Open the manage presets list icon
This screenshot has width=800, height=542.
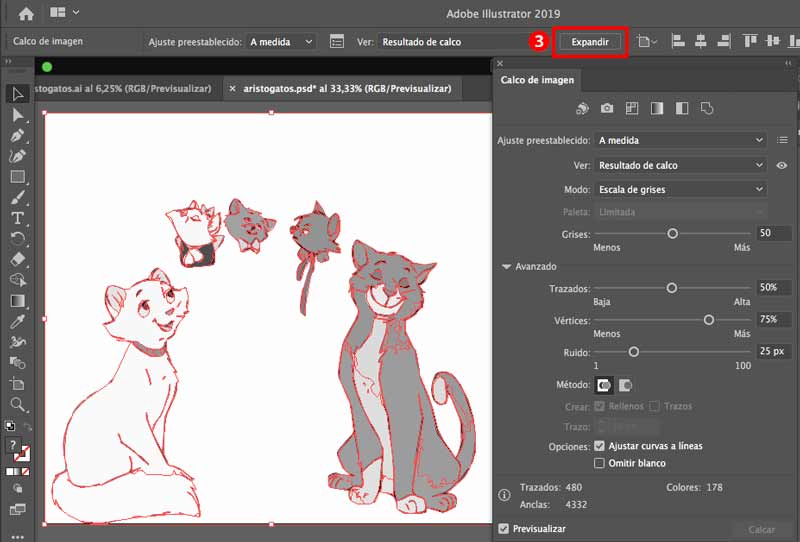click(782, 140)
